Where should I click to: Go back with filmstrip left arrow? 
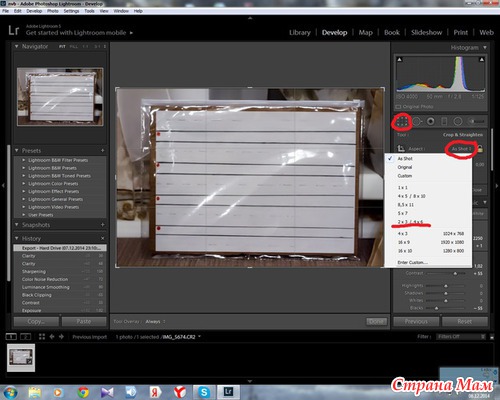point(52,337)
